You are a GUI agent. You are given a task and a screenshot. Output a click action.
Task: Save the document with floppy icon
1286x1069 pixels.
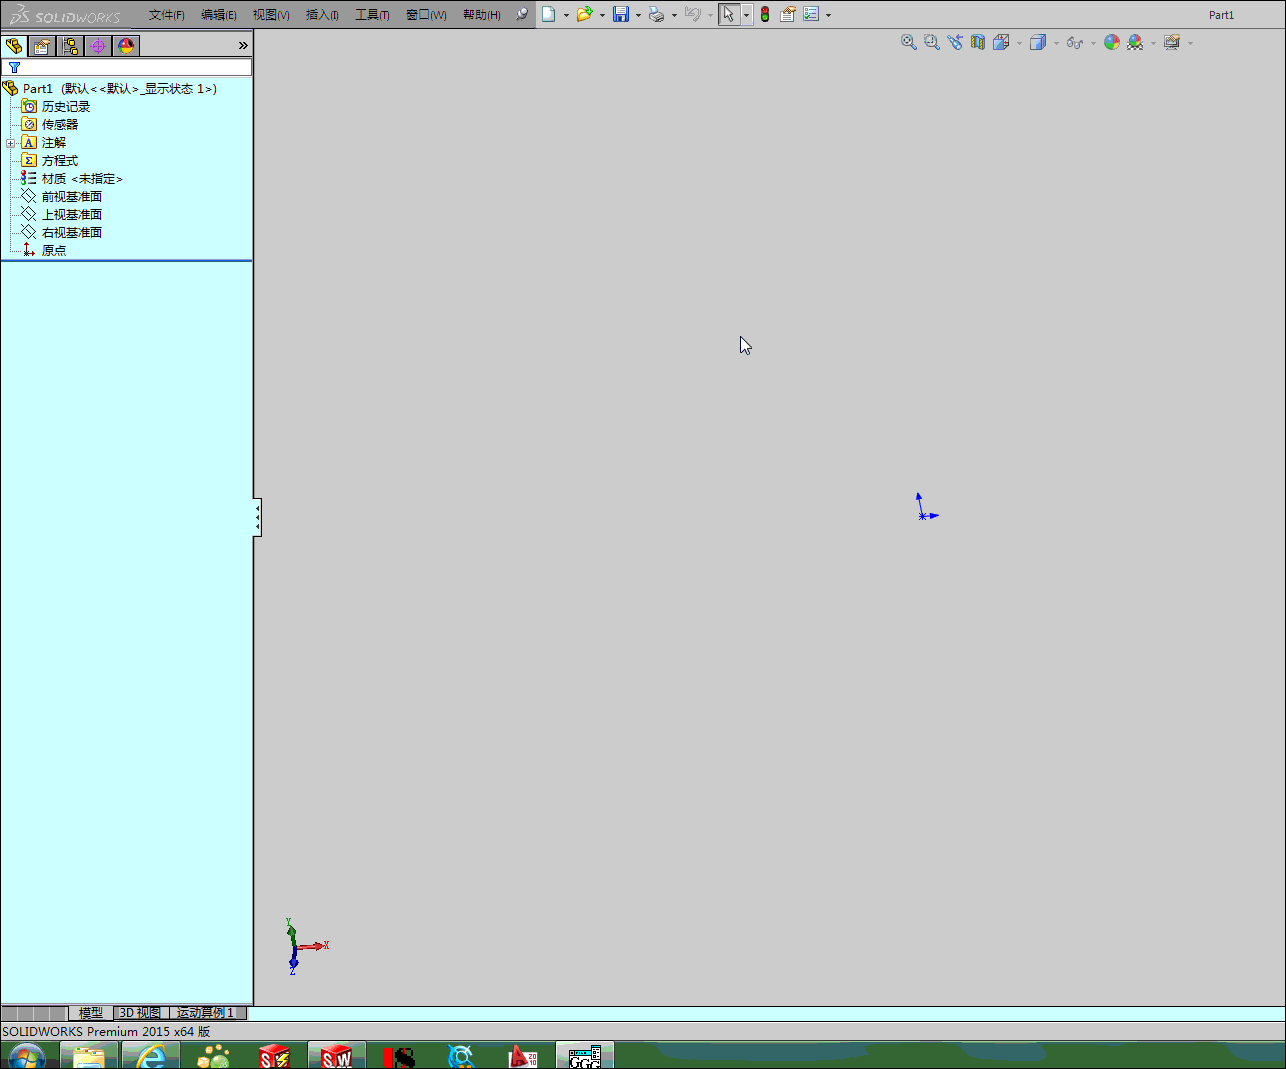621,15
